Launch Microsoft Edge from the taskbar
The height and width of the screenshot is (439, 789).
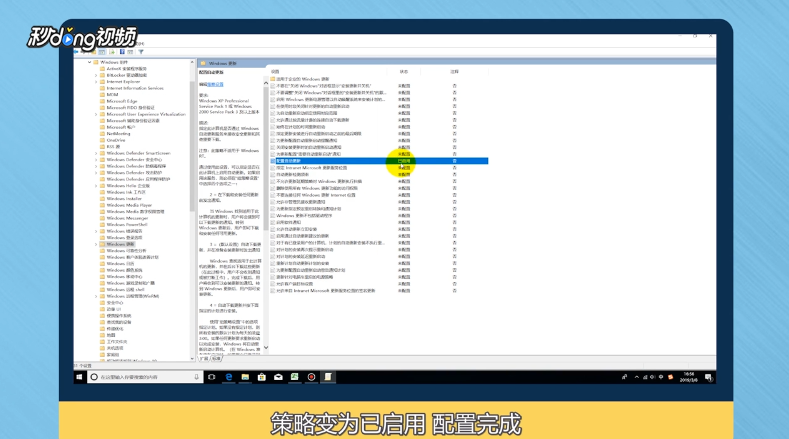coord(228,377)
